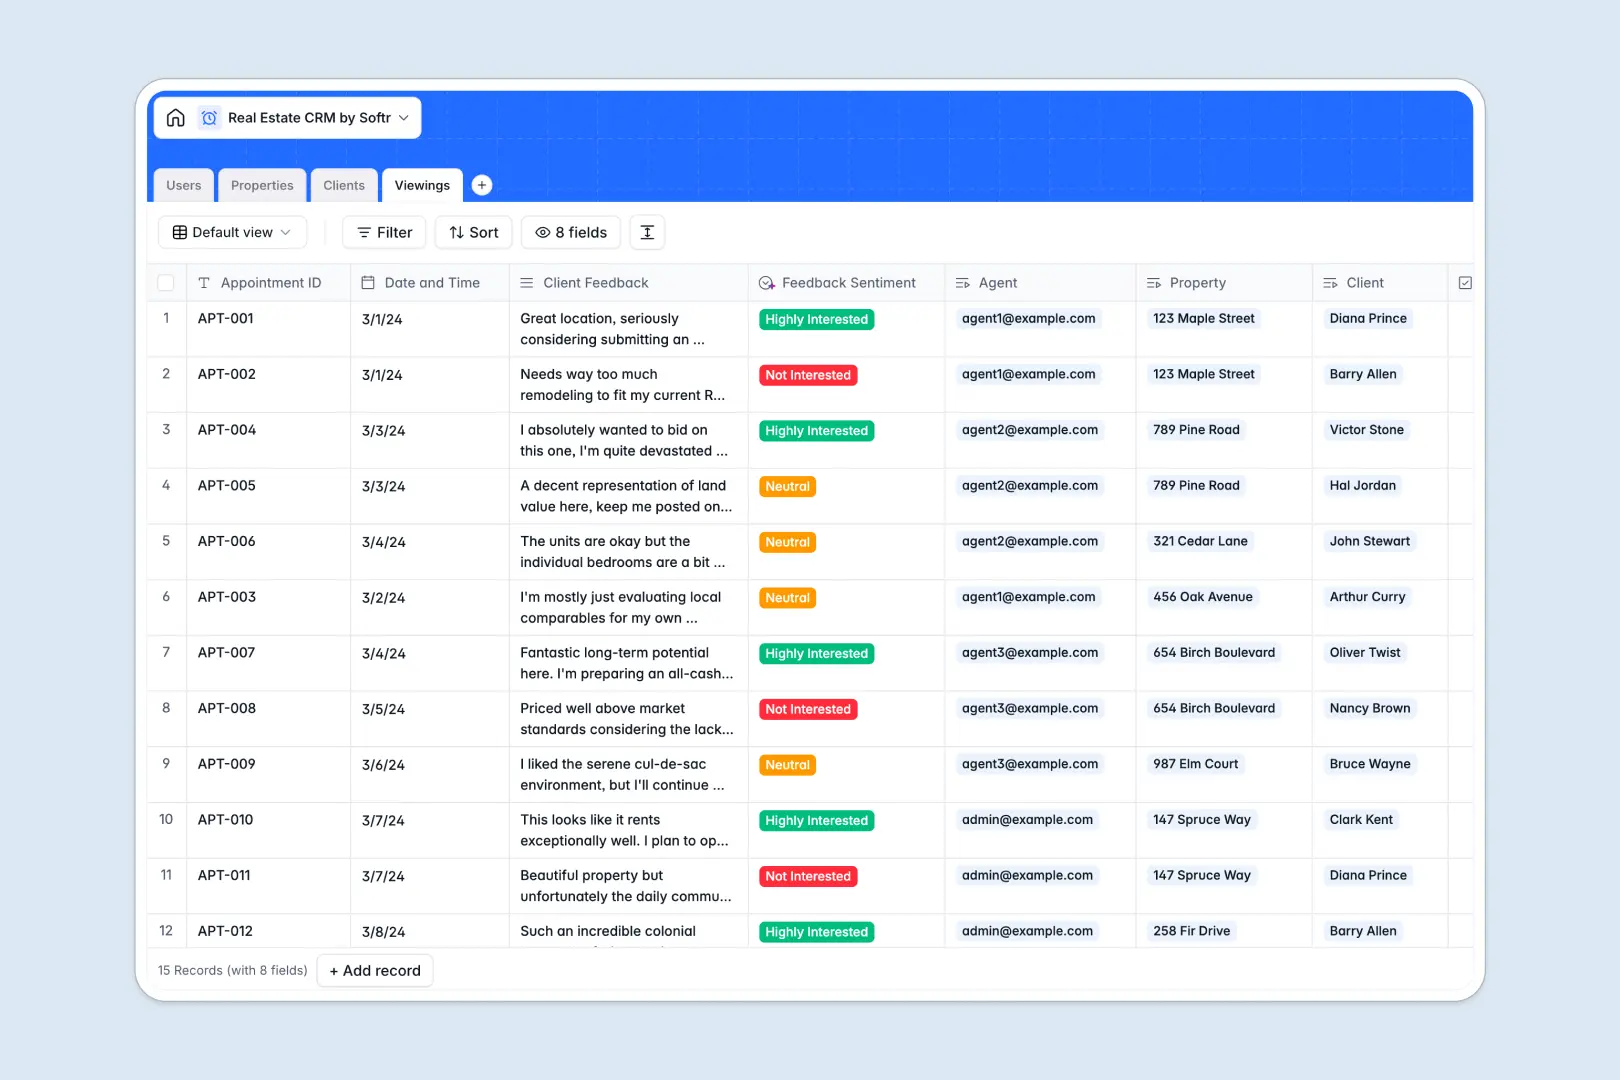Click the plus button to add a new table

coord(481,185)
